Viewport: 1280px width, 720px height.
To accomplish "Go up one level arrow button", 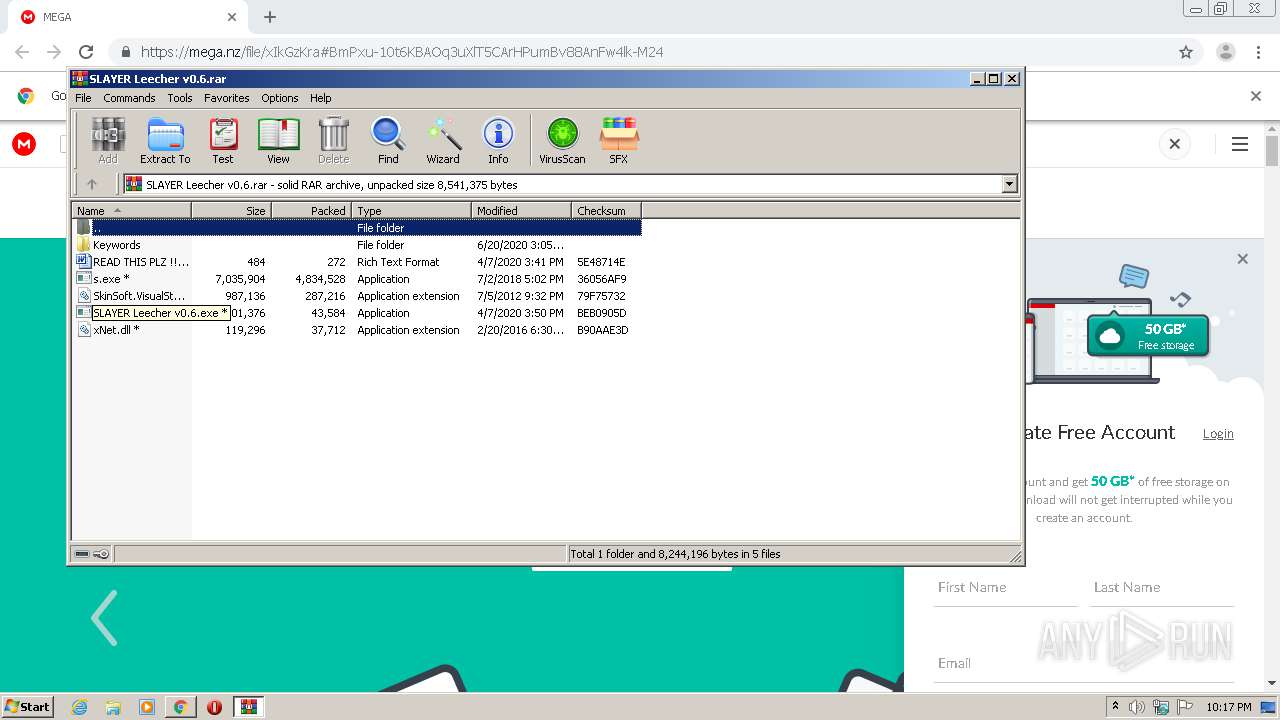I will [92, 184].
